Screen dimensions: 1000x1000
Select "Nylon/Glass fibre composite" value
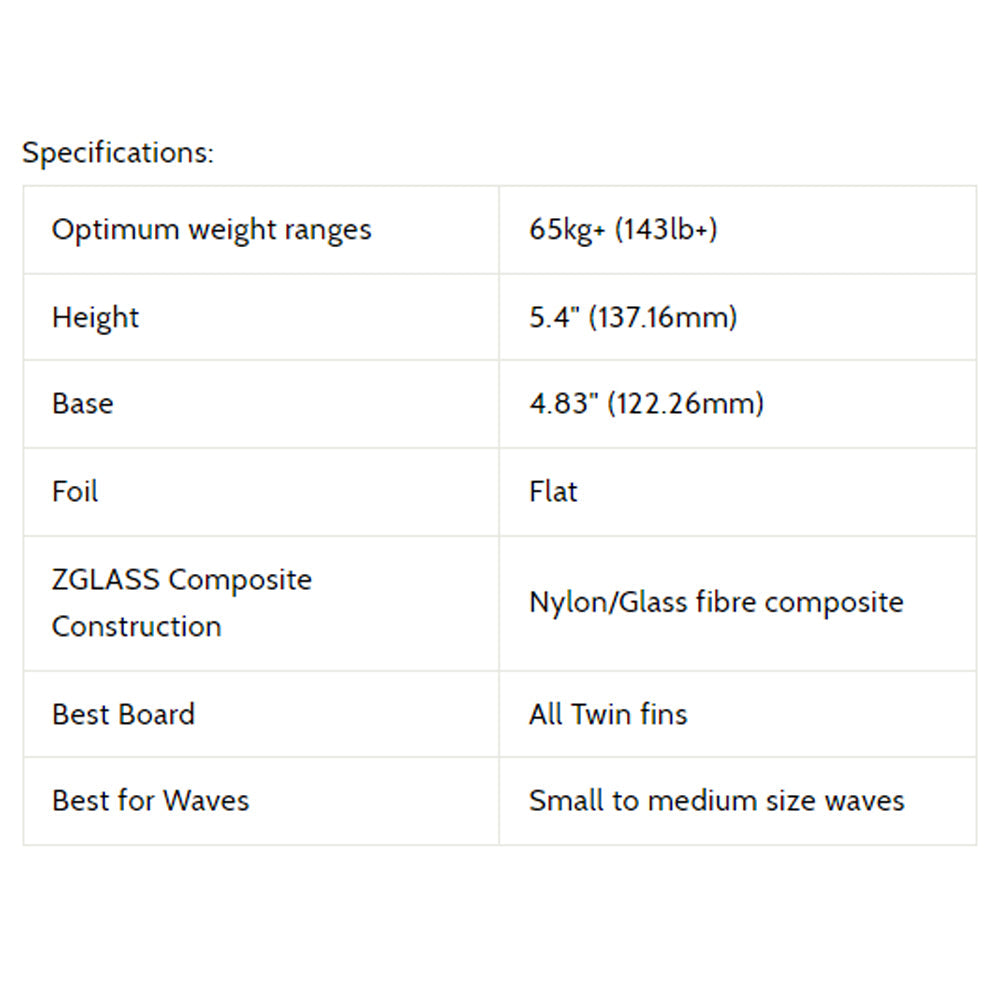point(715,603)
